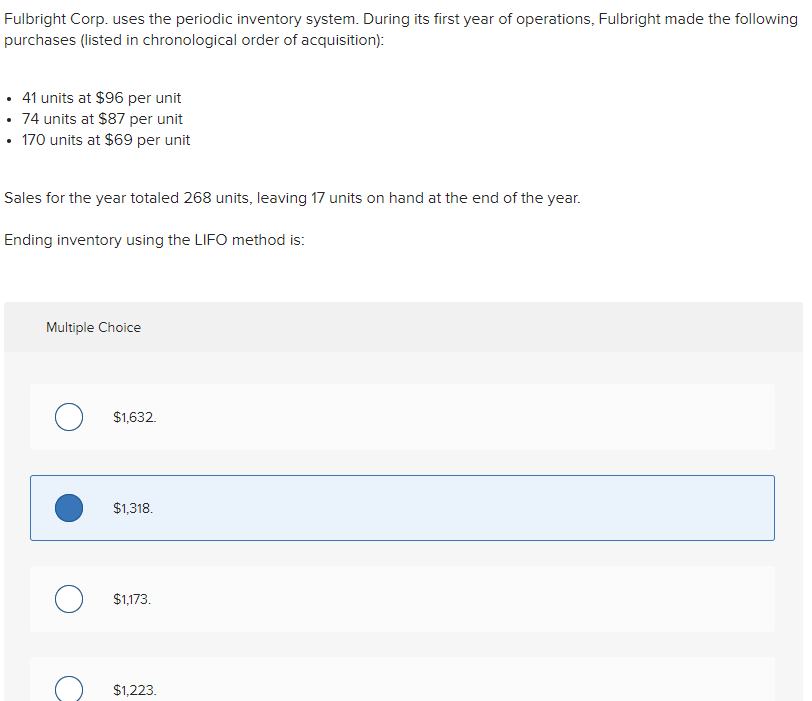Deselect the currently filled radio button

click(68, 508)
